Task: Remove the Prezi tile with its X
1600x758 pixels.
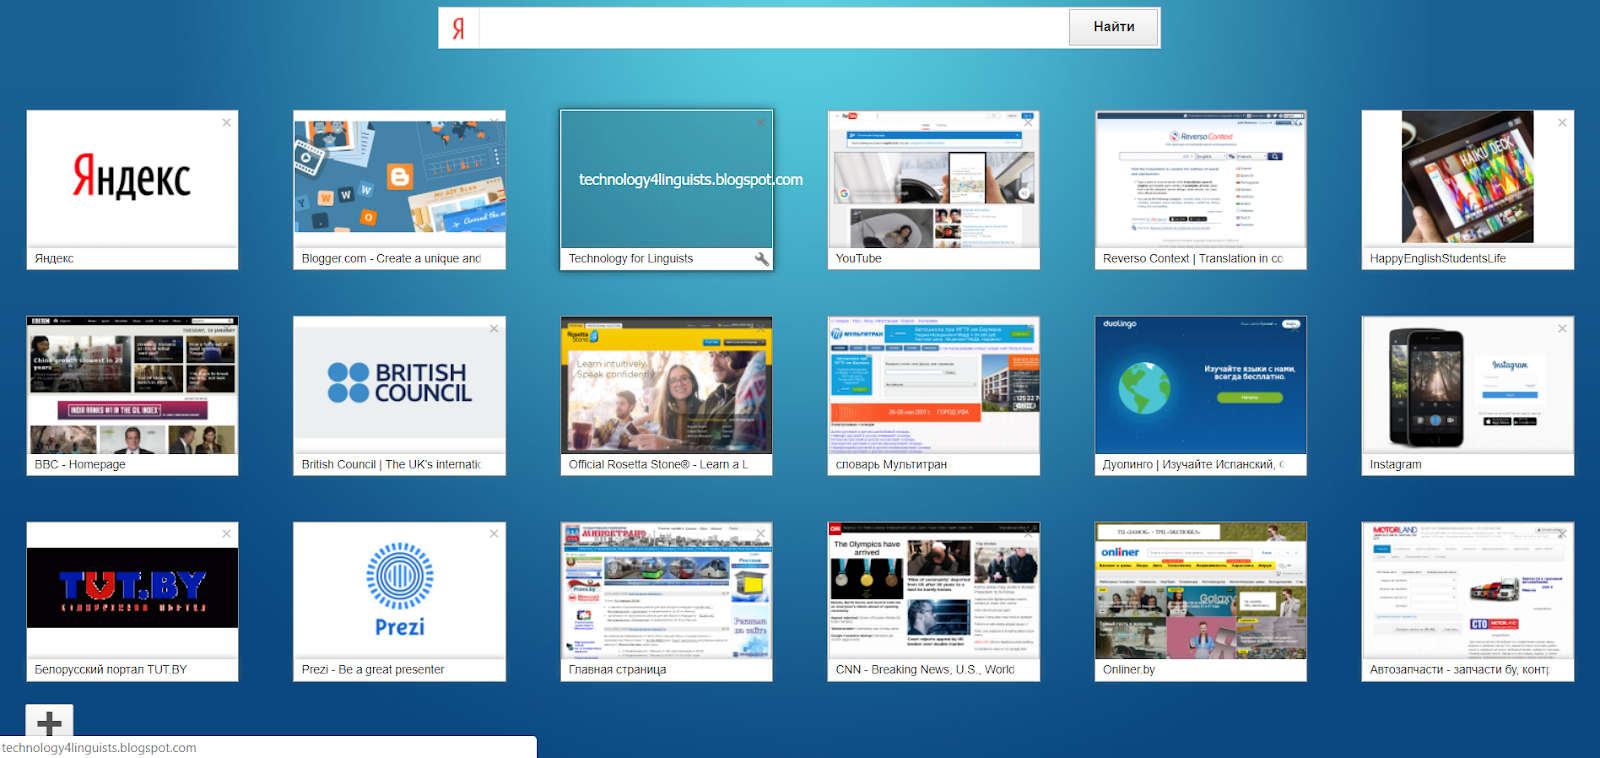Action: tap(494, 534)
